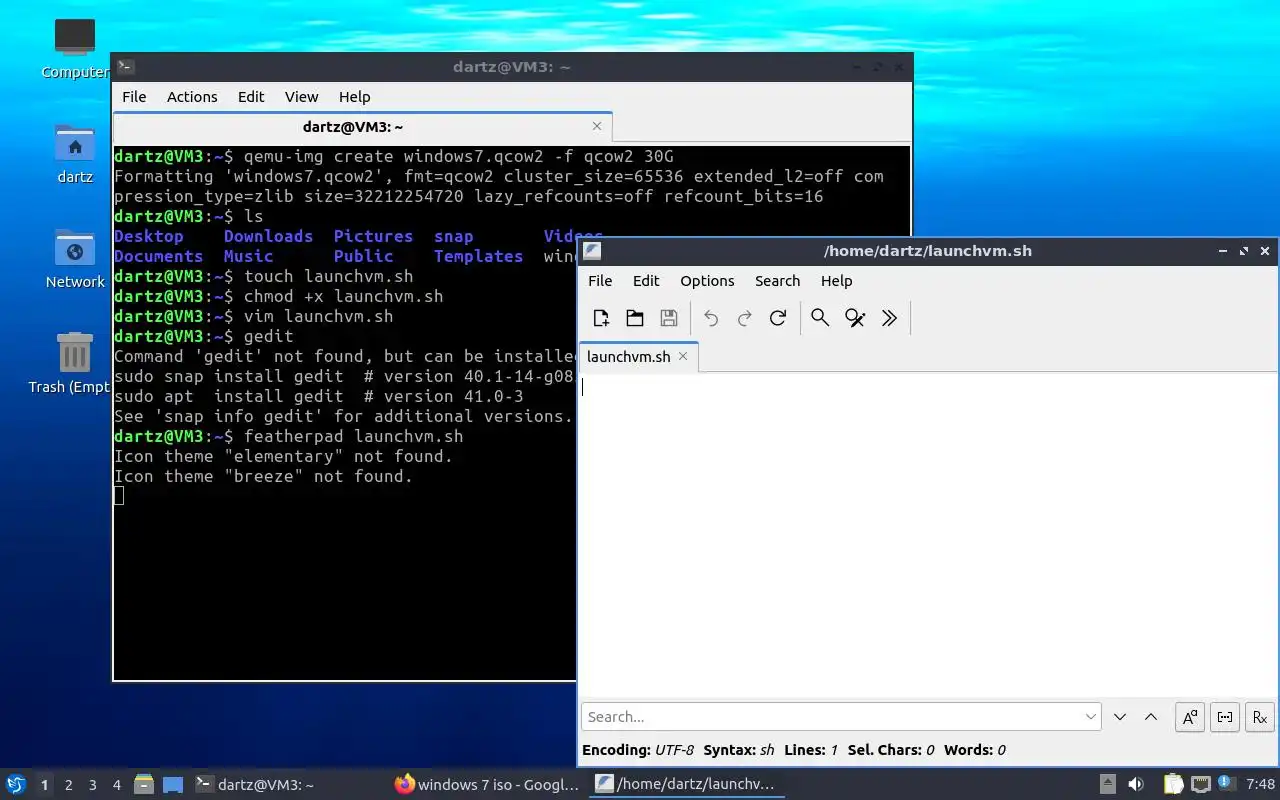Screen dimensions: 1280x800
Task: Click the Encoding UTF-8 status text
Action: [638, 750]
